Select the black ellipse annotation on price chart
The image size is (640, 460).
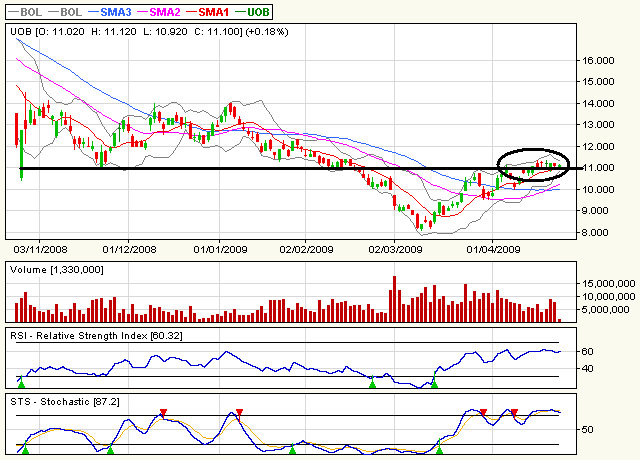(532, 162)
